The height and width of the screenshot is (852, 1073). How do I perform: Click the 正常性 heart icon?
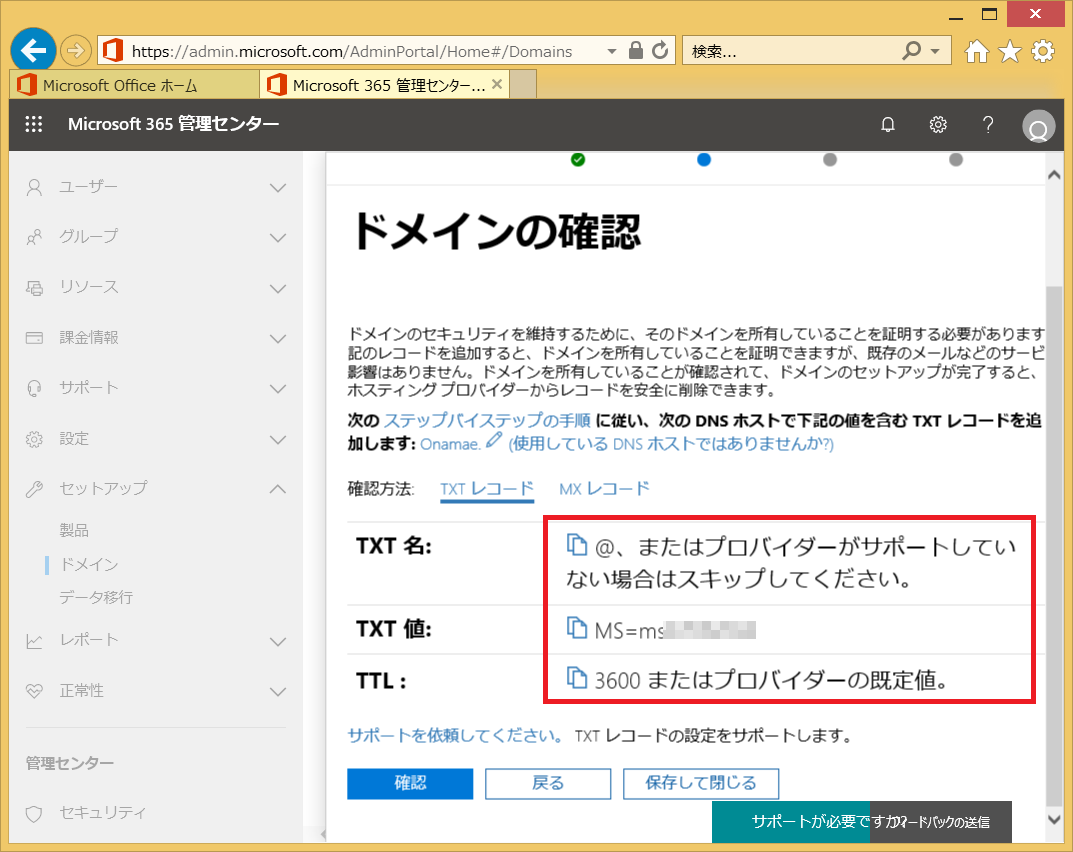click(34, 691)
